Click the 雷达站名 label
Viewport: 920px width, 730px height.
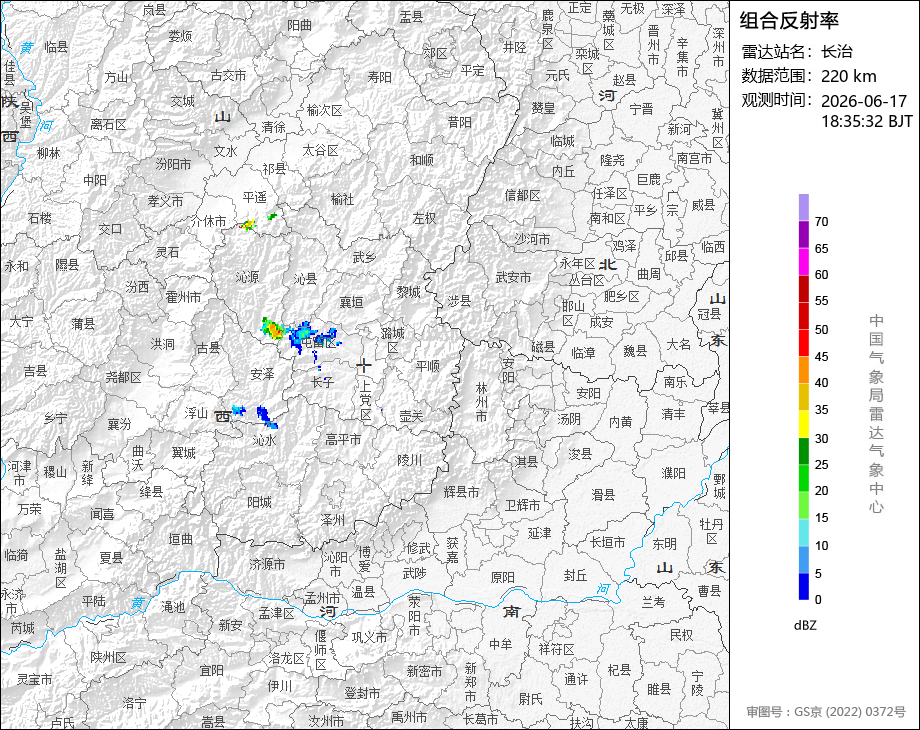778,52
